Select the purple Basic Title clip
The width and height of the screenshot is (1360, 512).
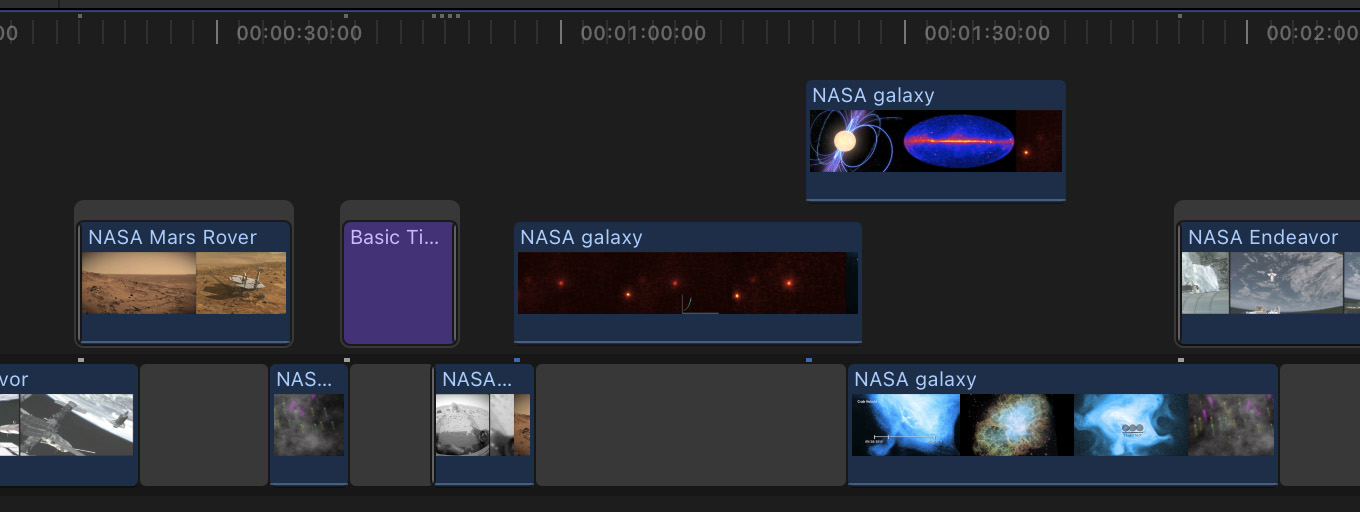(399, 283)
